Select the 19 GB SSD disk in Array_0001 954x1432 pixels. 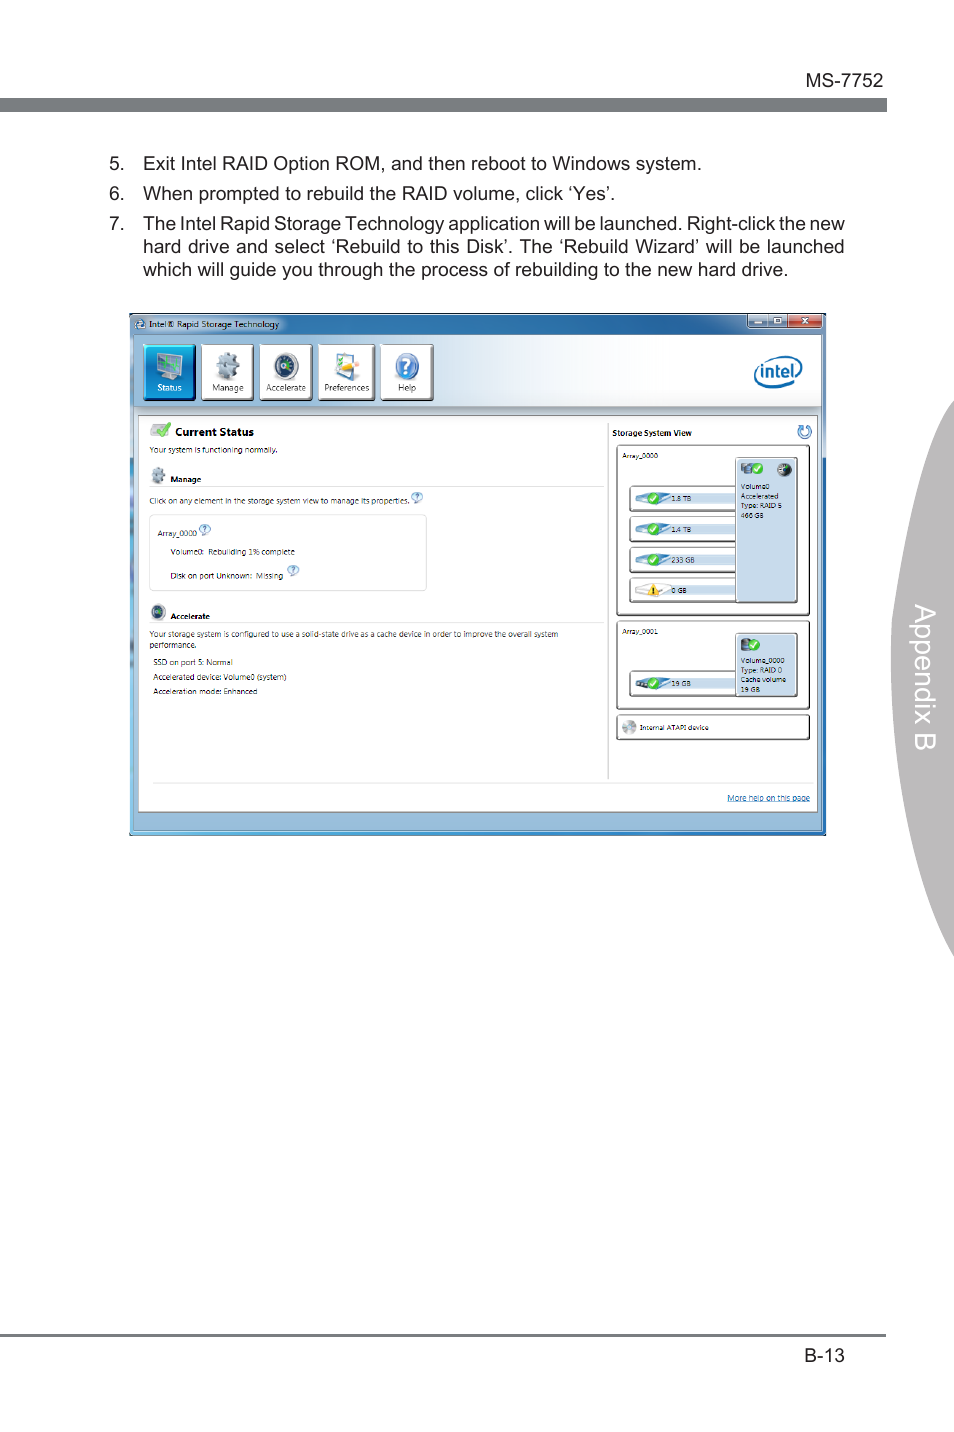tap(683, 683)
